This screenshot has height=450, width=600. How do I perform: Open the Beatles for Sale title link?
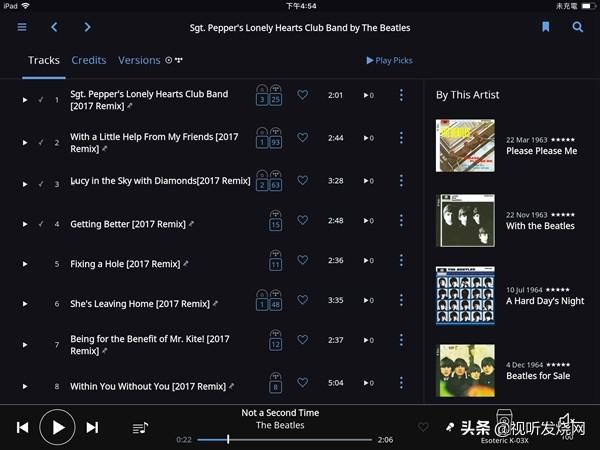pyautogui.click(x=538, y=376)
